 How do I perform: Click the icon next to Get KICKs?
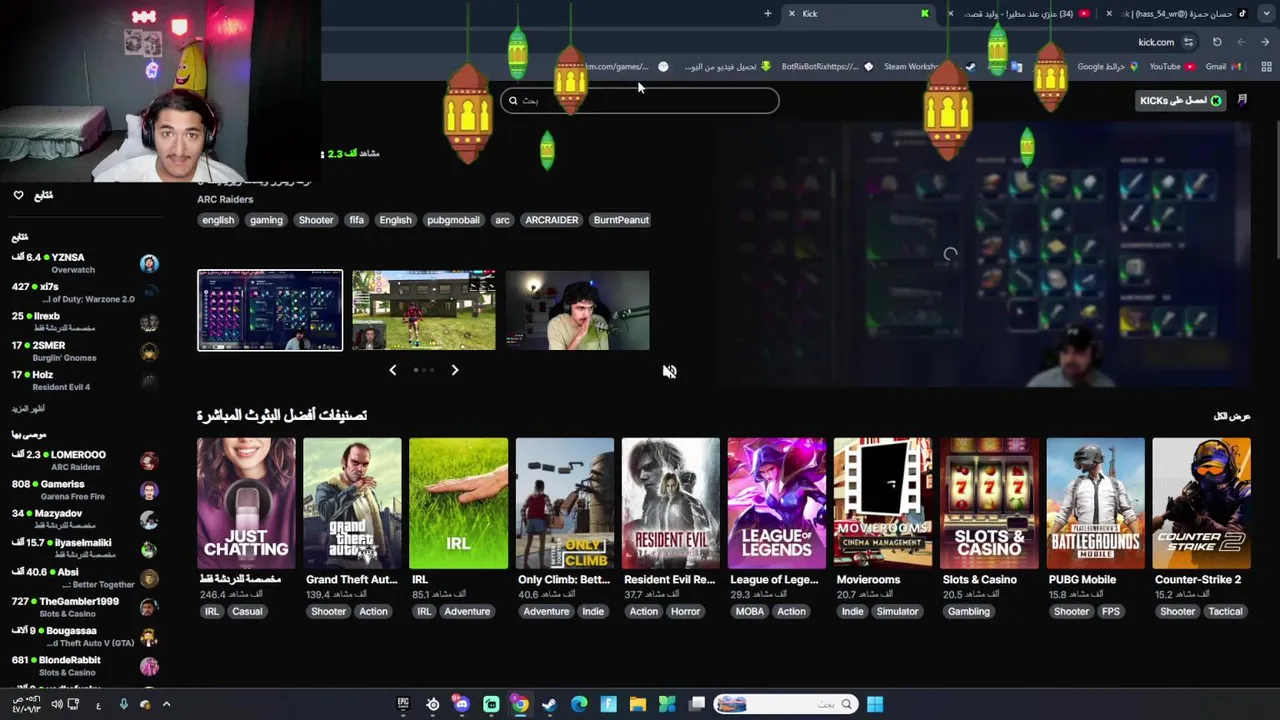pyautogui.click(x=1242, y=100)
